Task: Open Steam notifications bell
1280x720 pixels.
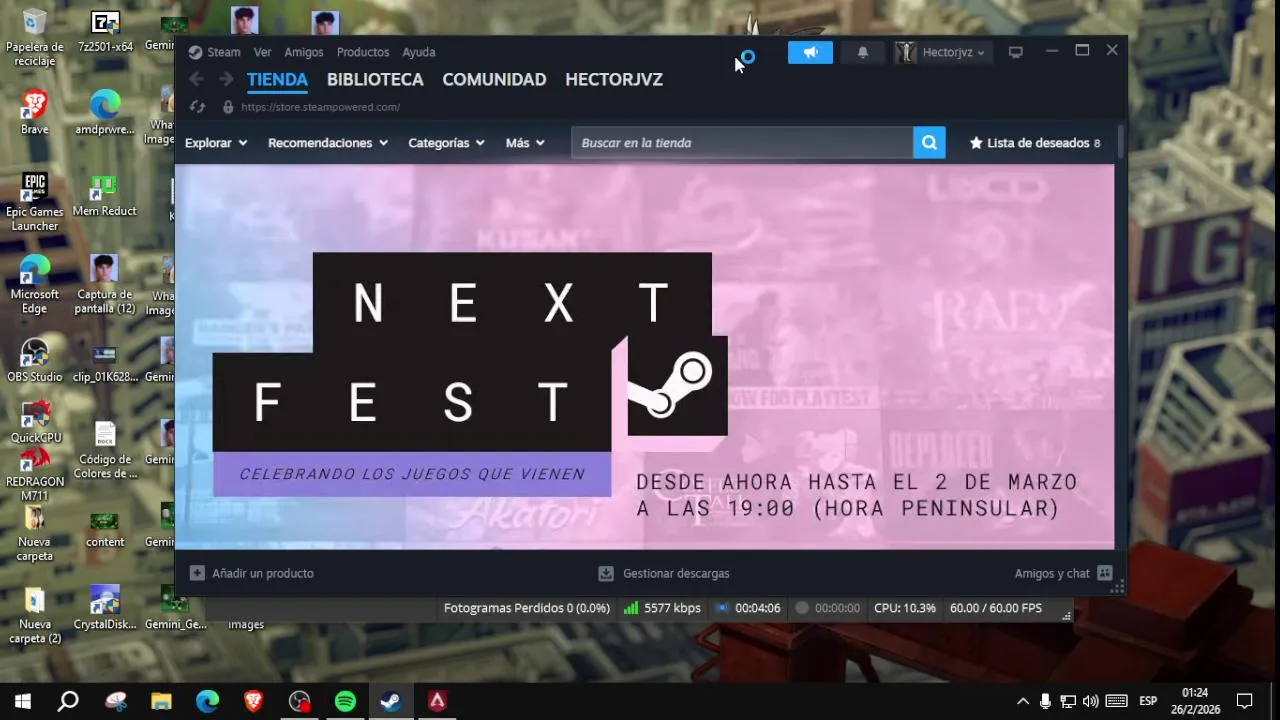Action: (x=862, y=52)
